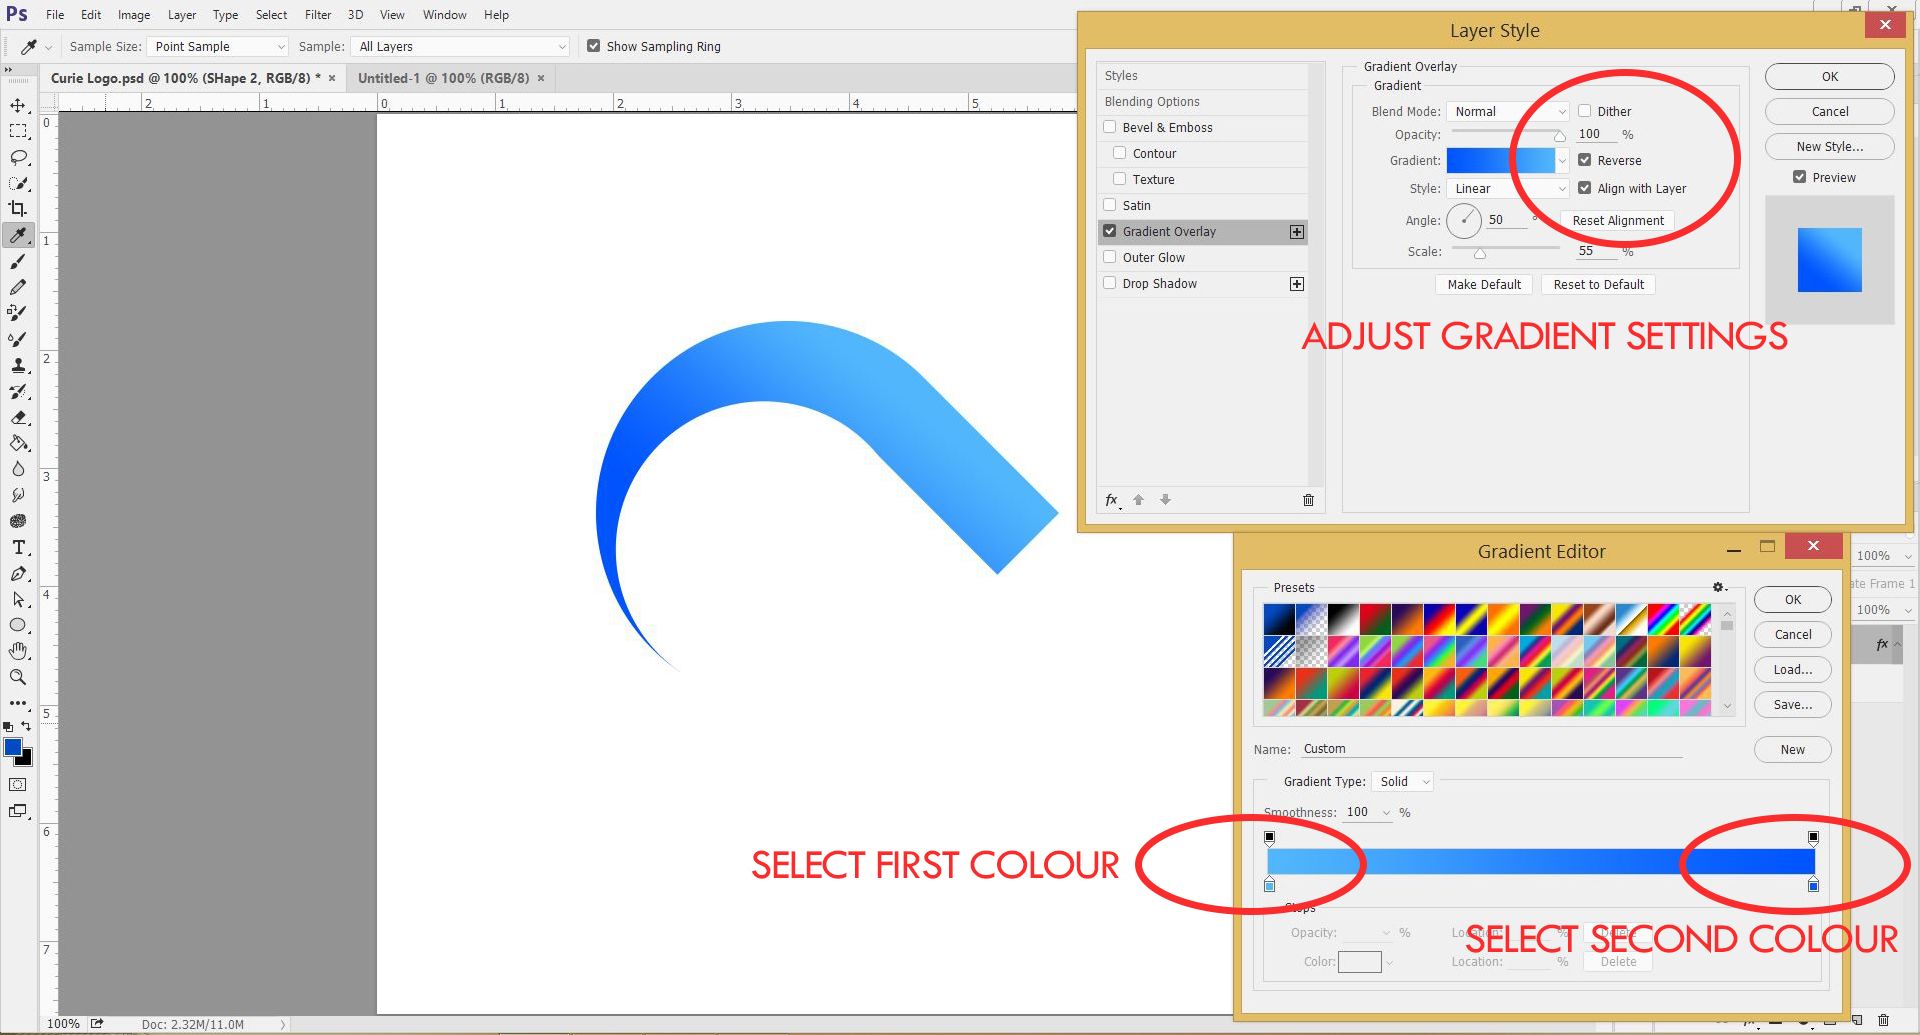The width and height of the screenshot is (1920, 1035).
Task: Select the Move tool
Action: click(x=18, y=105)
